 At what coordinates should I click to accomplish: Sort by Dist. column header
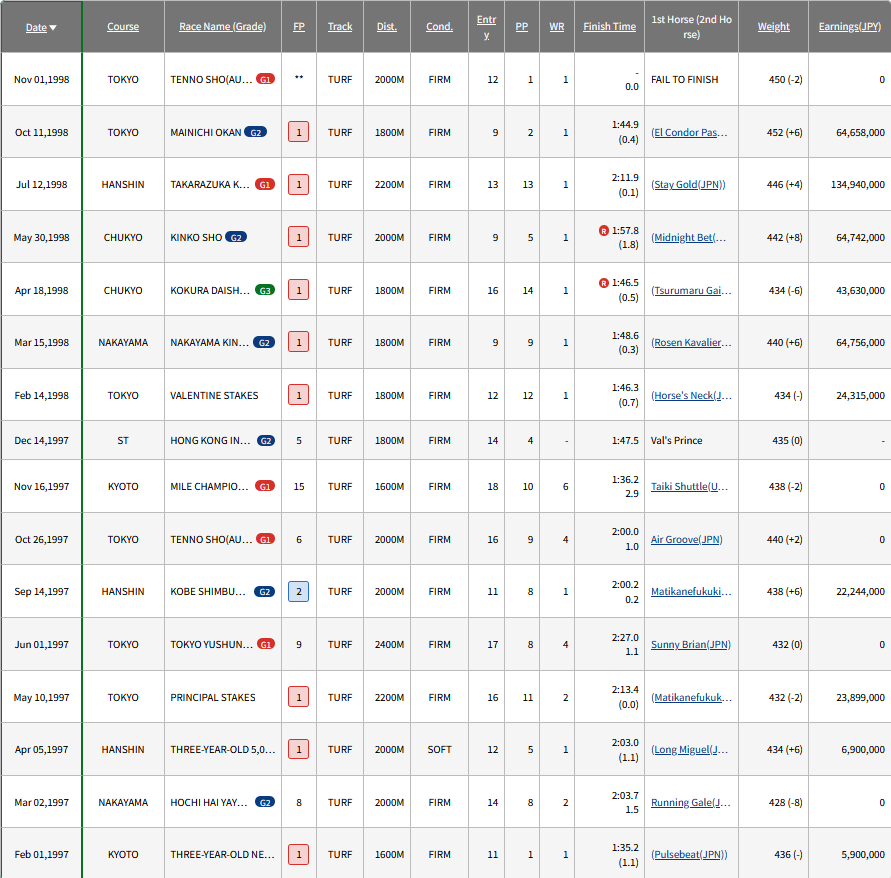tap(386, 27)
